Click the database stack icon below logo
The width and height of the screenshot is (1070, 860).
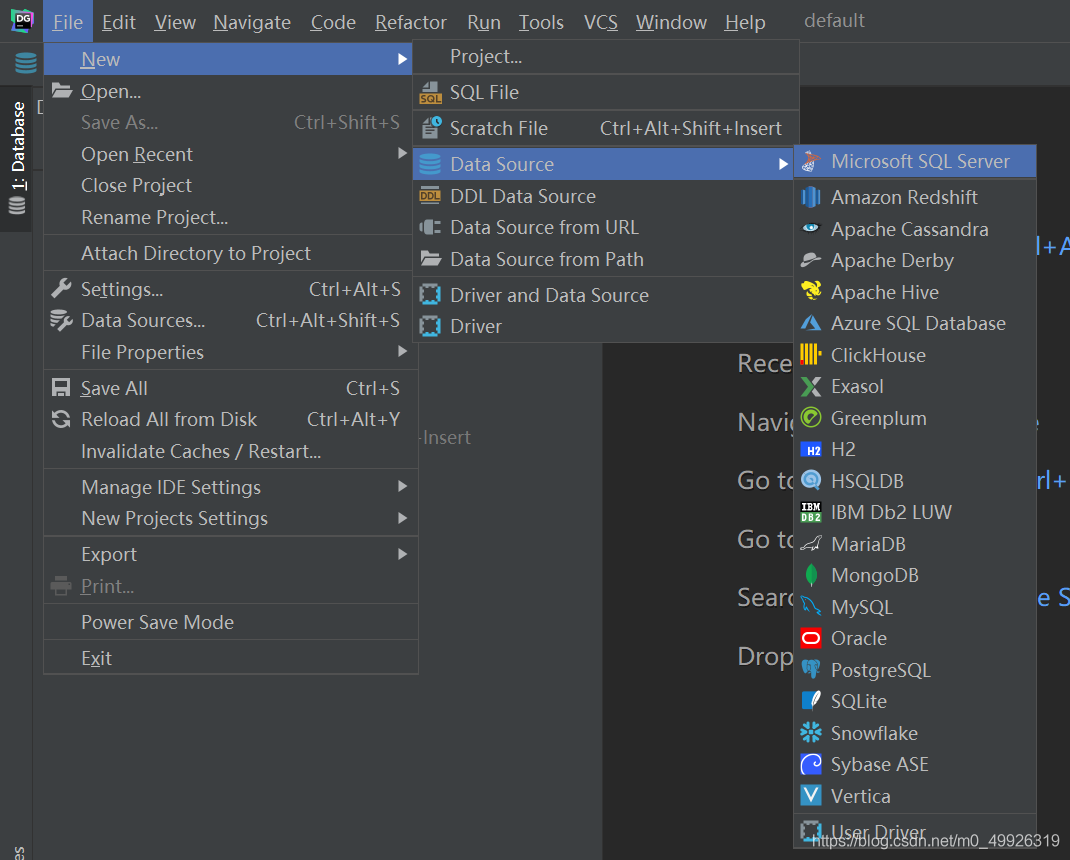pos(26,63)
